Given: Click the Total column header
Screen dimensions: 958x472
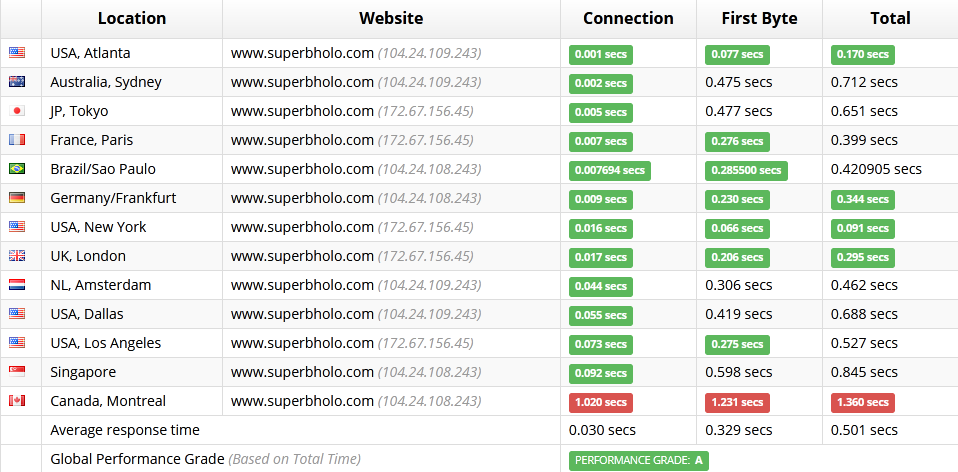Looking at the screenshot, I should tap(890, 18).
